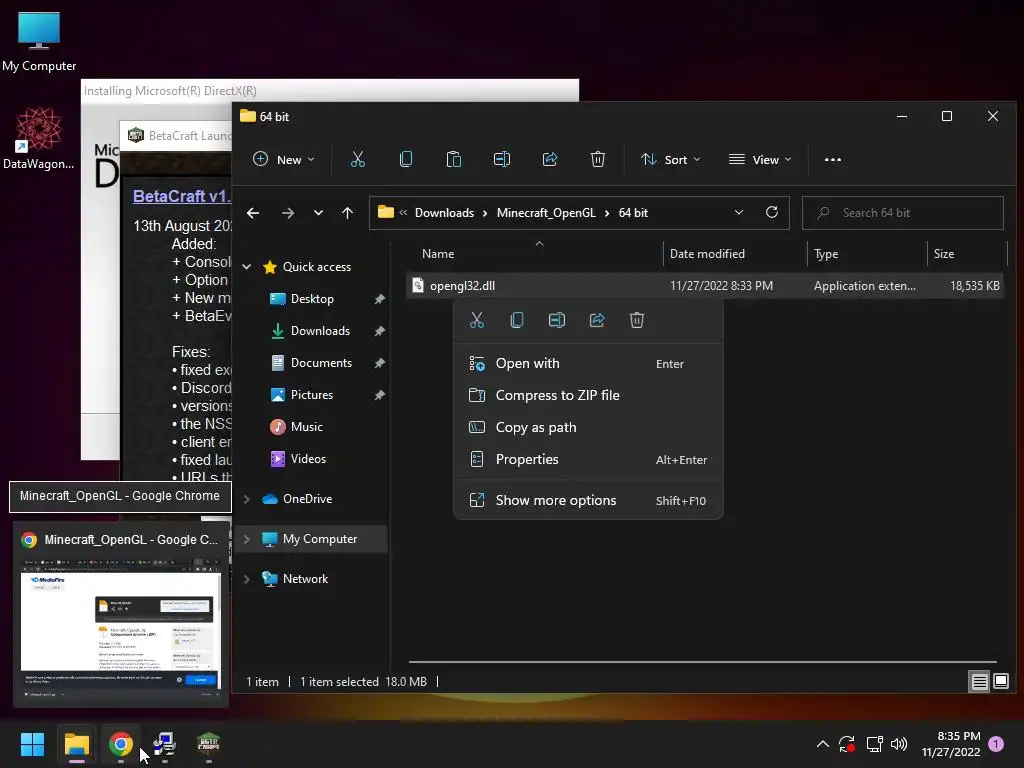Open the DataWagon desktop shortcut
Image resolution: width=1024 pixels, height=768 pixels.
39,138
